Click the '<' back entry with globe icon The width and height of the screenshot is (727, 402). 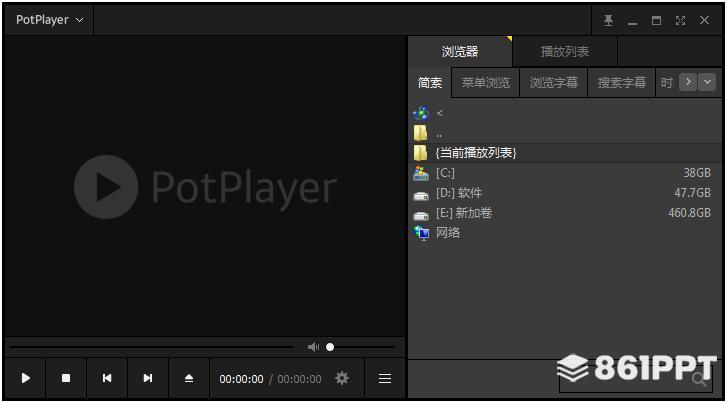566,113
